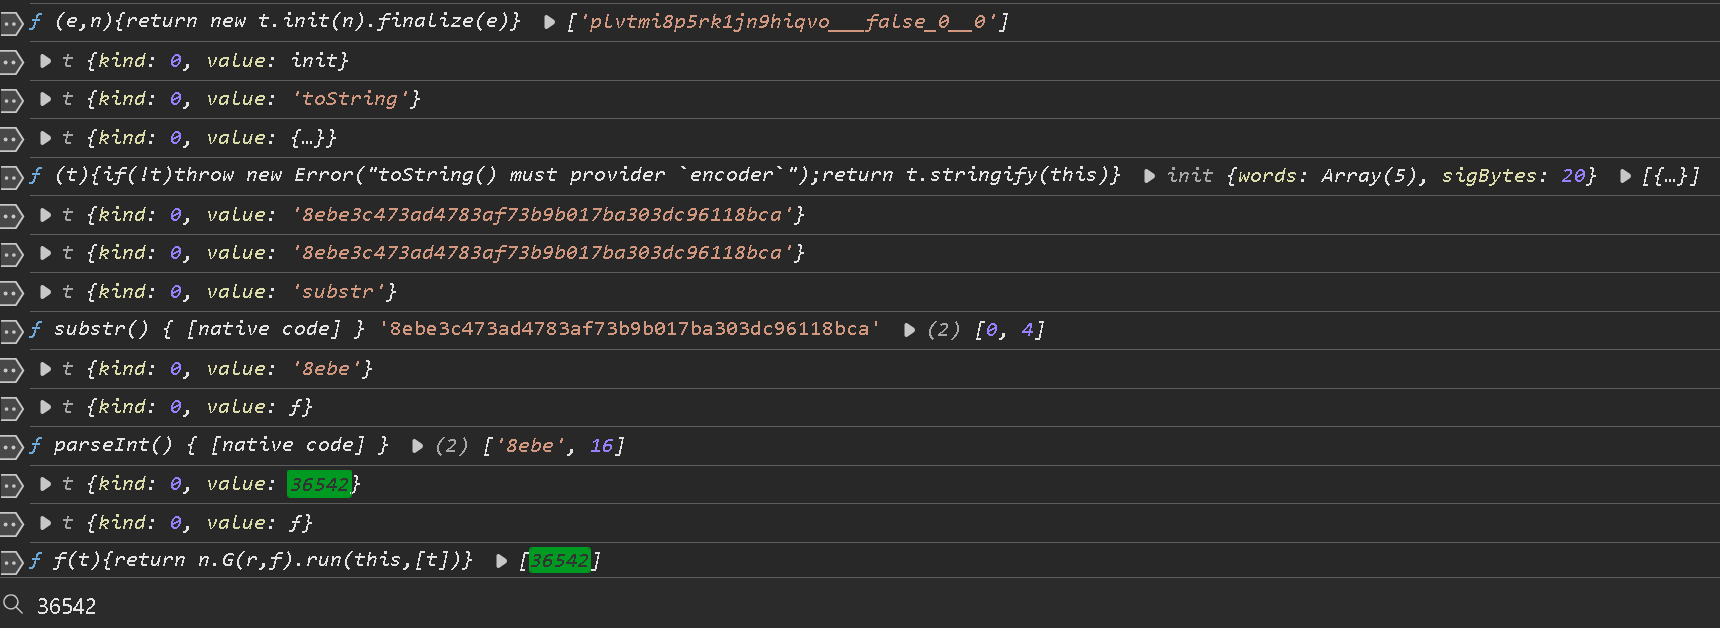The image size is (1720, 628).
Task: Click the logpoint icon beside the finalize(e) function row
Action: click(x=11, y=23)
